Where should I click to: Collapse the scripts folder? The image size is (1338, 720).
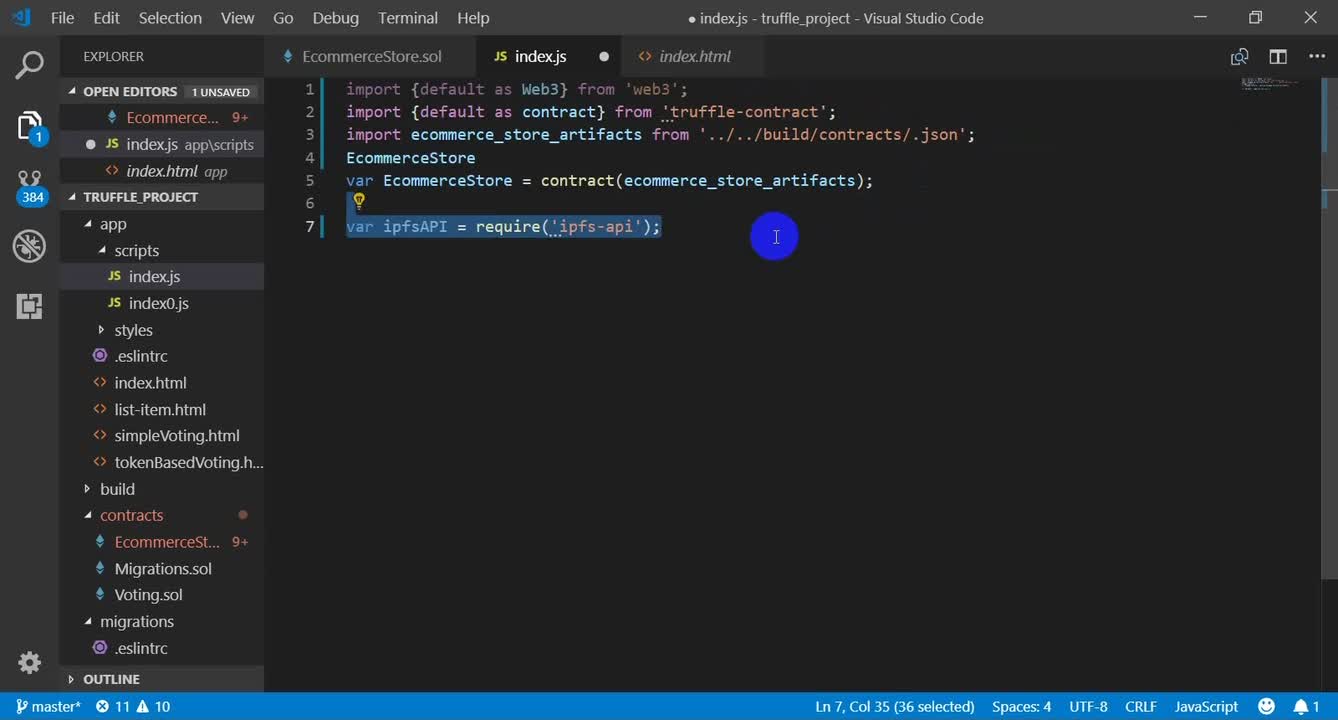(x=160, y=251)
